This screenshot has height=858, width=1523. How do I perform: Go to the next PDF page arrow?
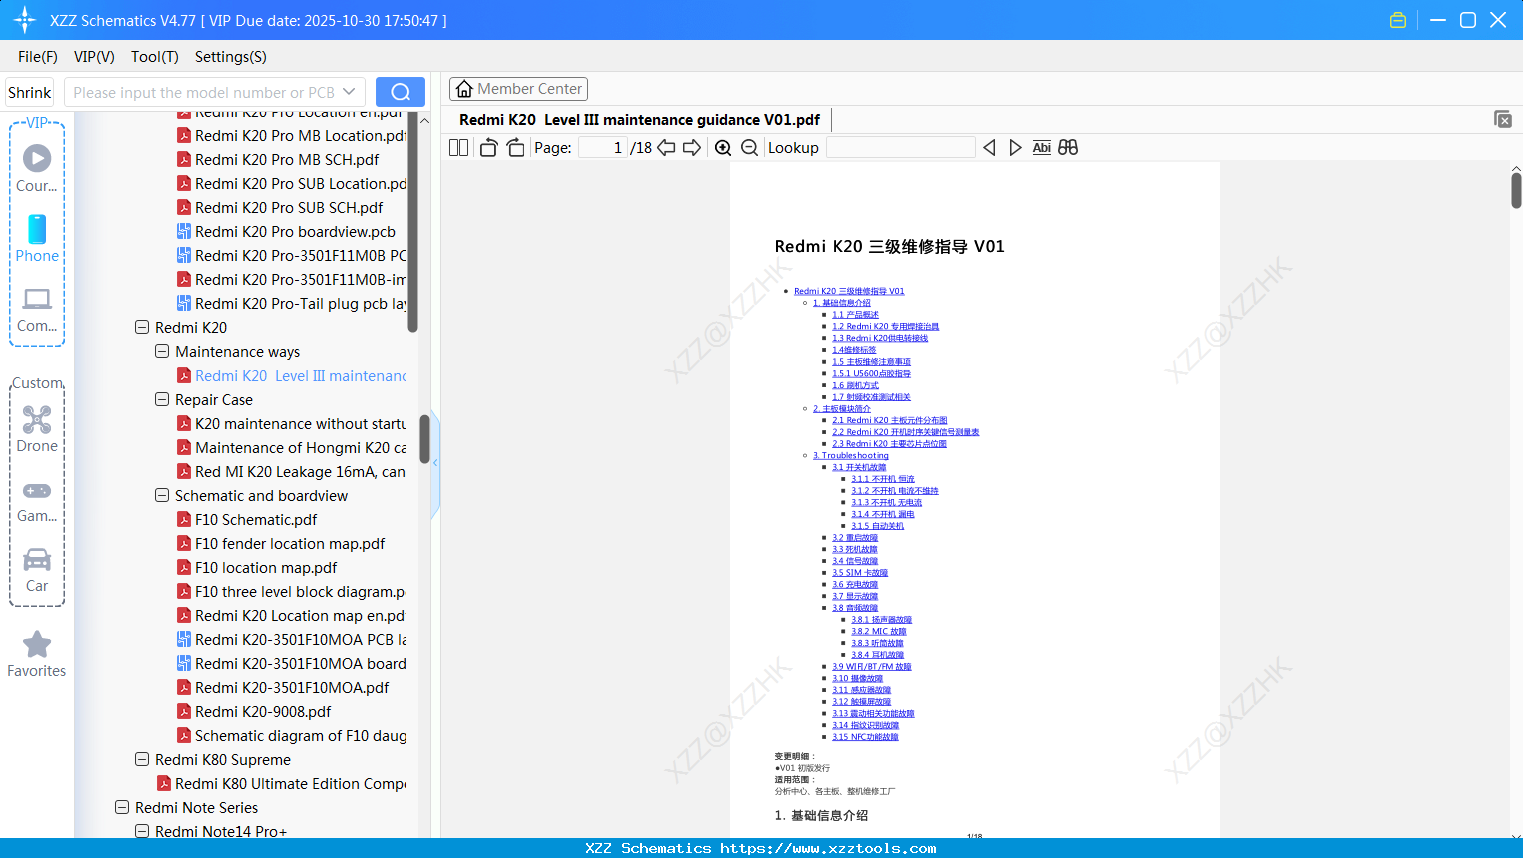[x=692, y=148]
